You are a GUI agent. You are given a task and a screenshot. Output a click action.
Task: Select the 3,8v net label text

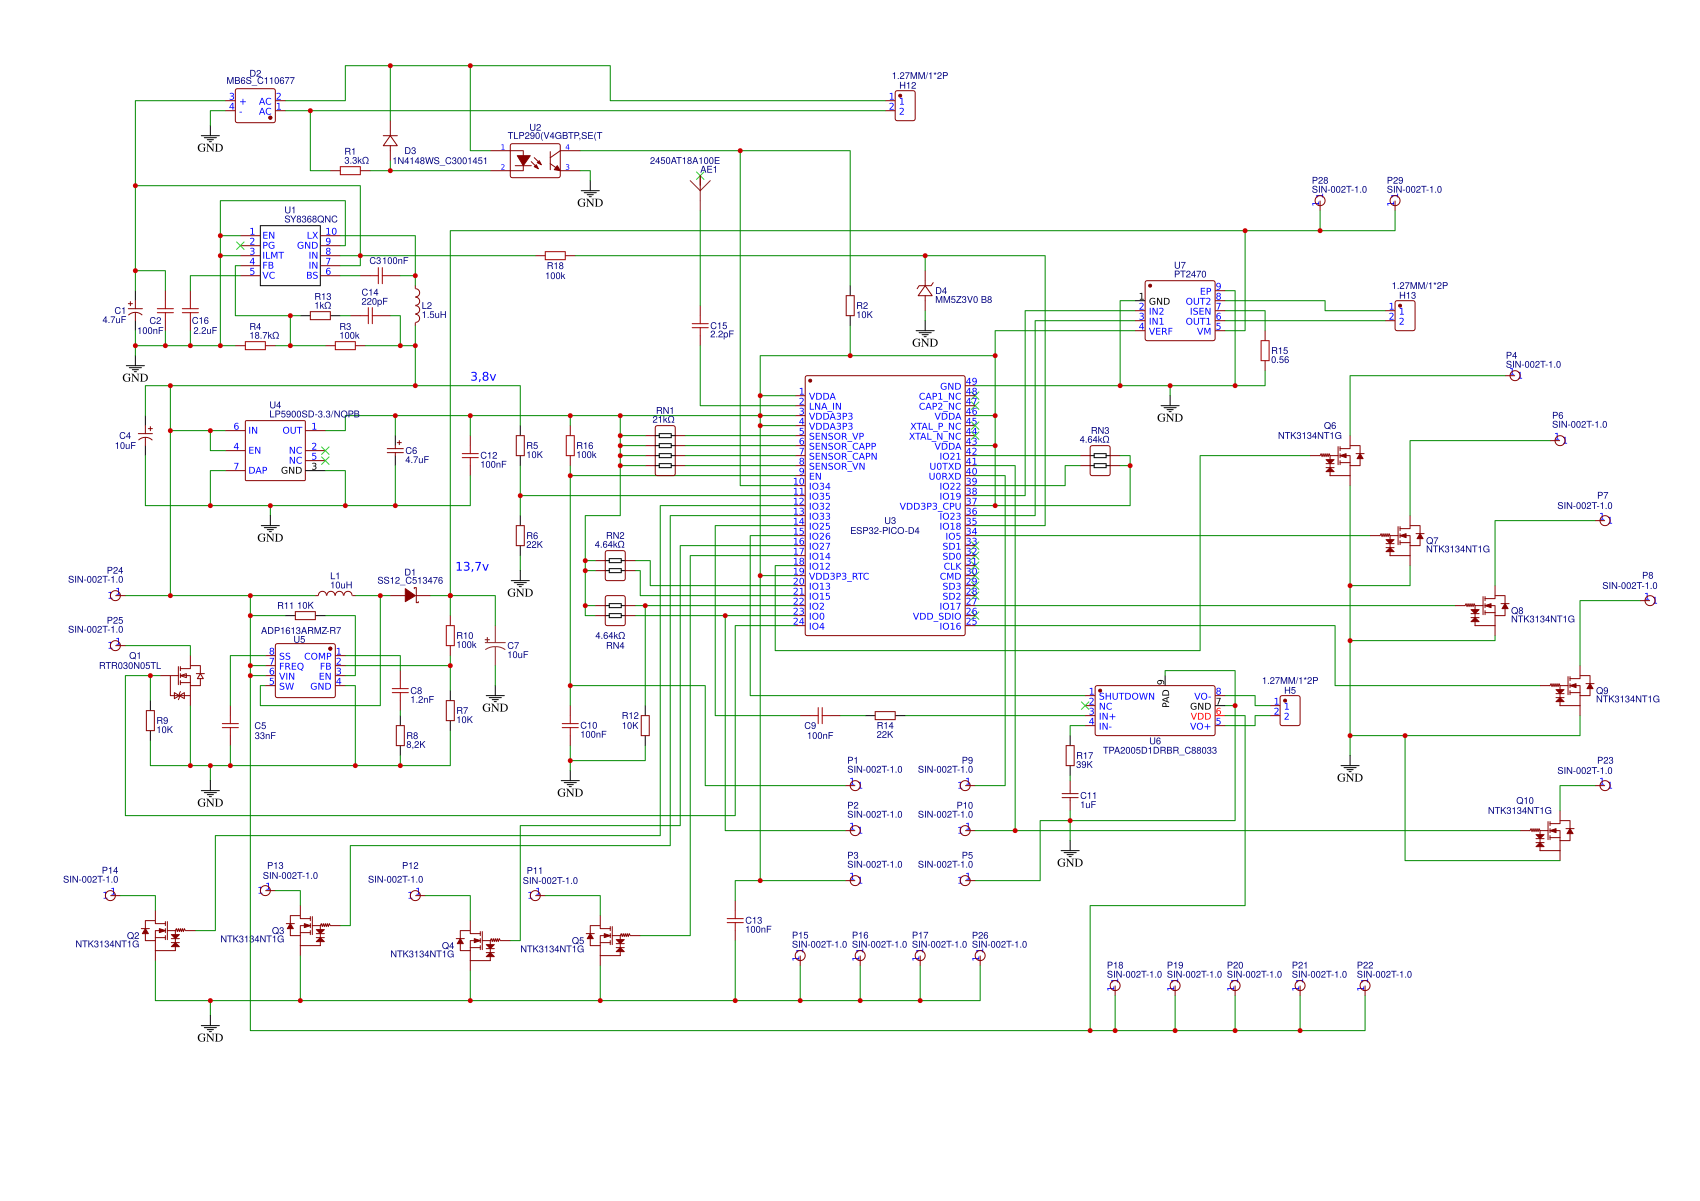pyautogui.click(x=483, y=377)
